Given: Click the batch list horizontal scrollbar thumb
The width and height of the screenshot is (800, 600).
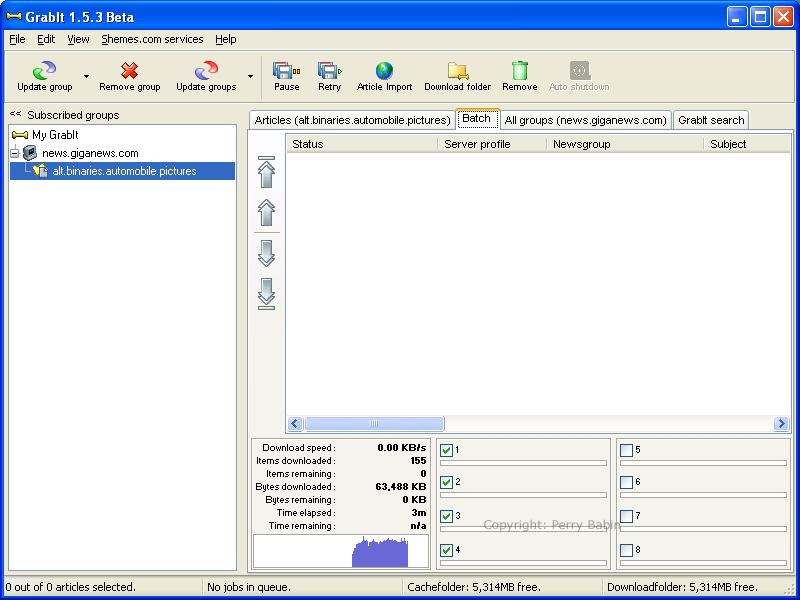Looking at the screenshot, I should 374,423.
